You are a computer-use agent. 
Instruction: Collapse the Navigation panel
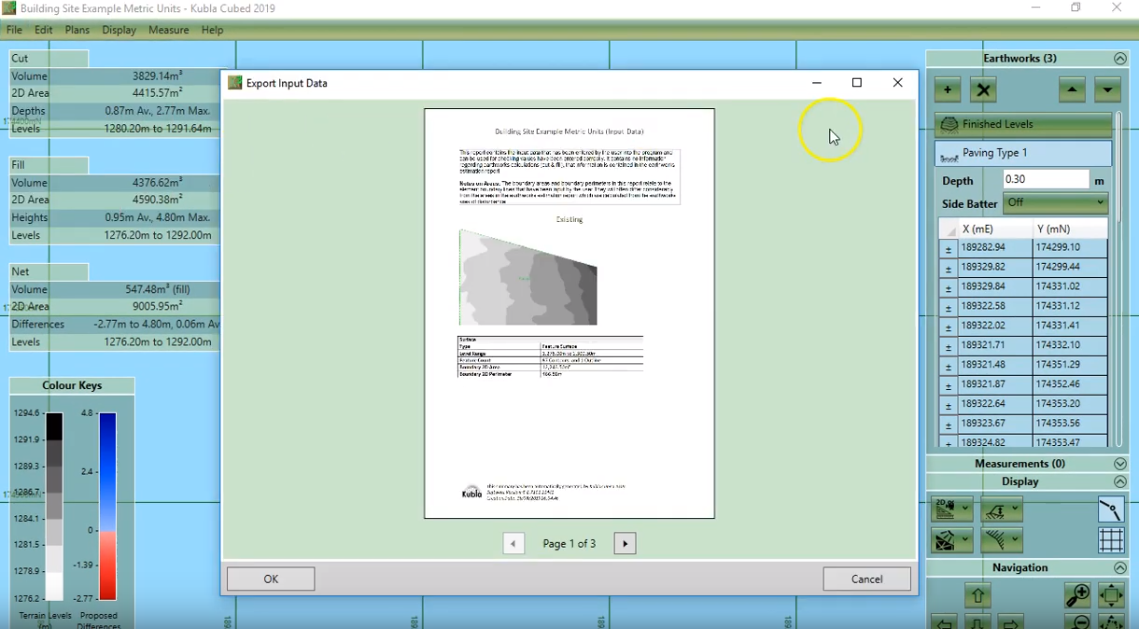coord(1120,567)
